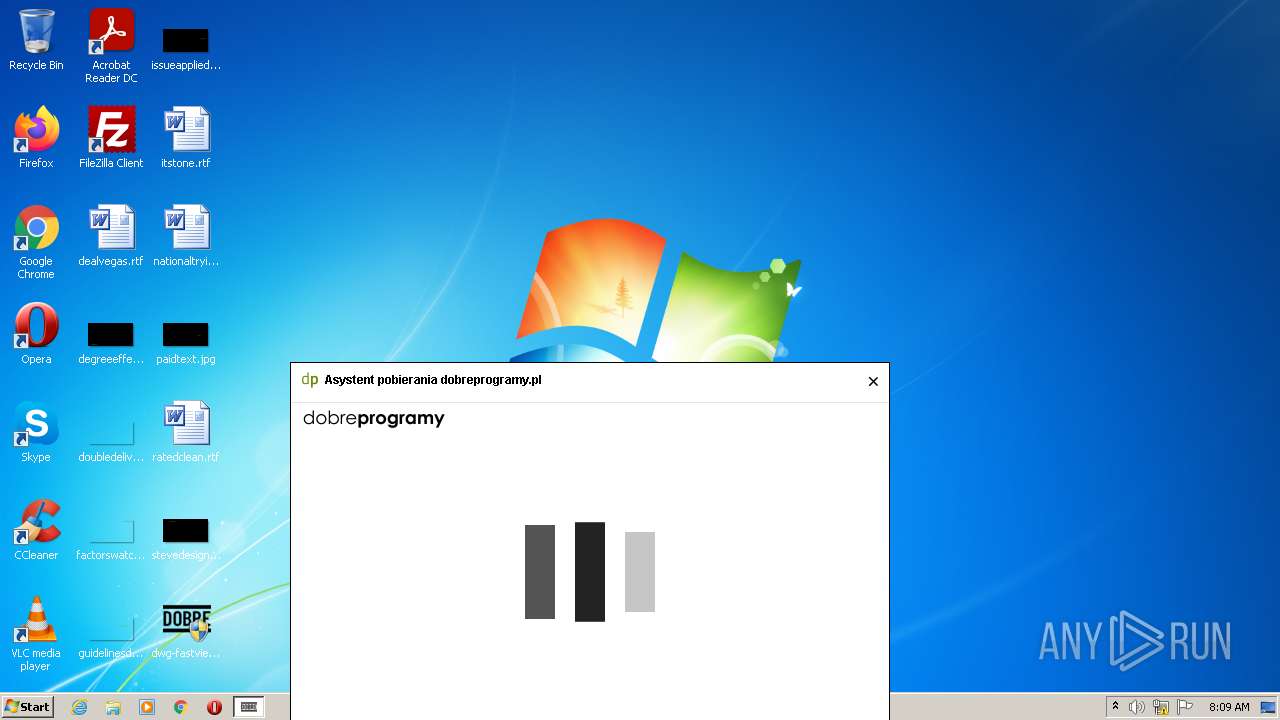1280x720 pixels.
Task: Open Internet Explorer from the taskbar
Action: 80,707
